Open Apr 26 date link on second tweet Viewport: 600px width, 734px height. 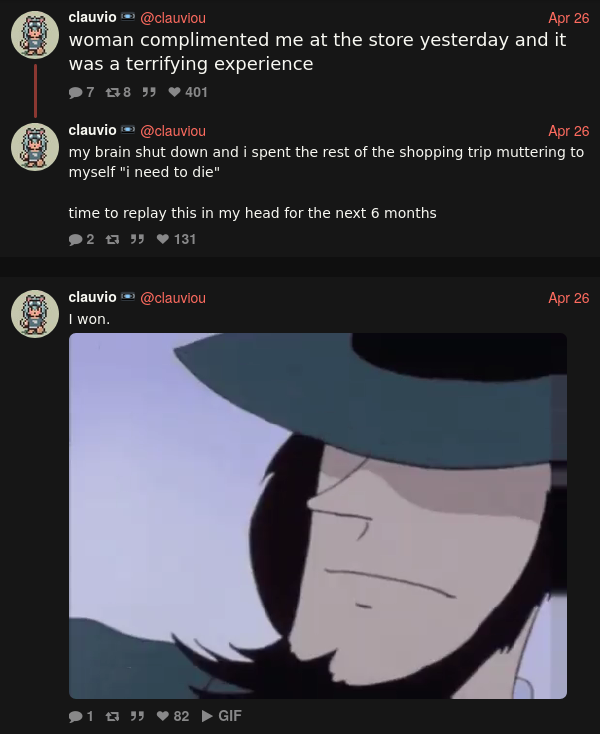569,131
